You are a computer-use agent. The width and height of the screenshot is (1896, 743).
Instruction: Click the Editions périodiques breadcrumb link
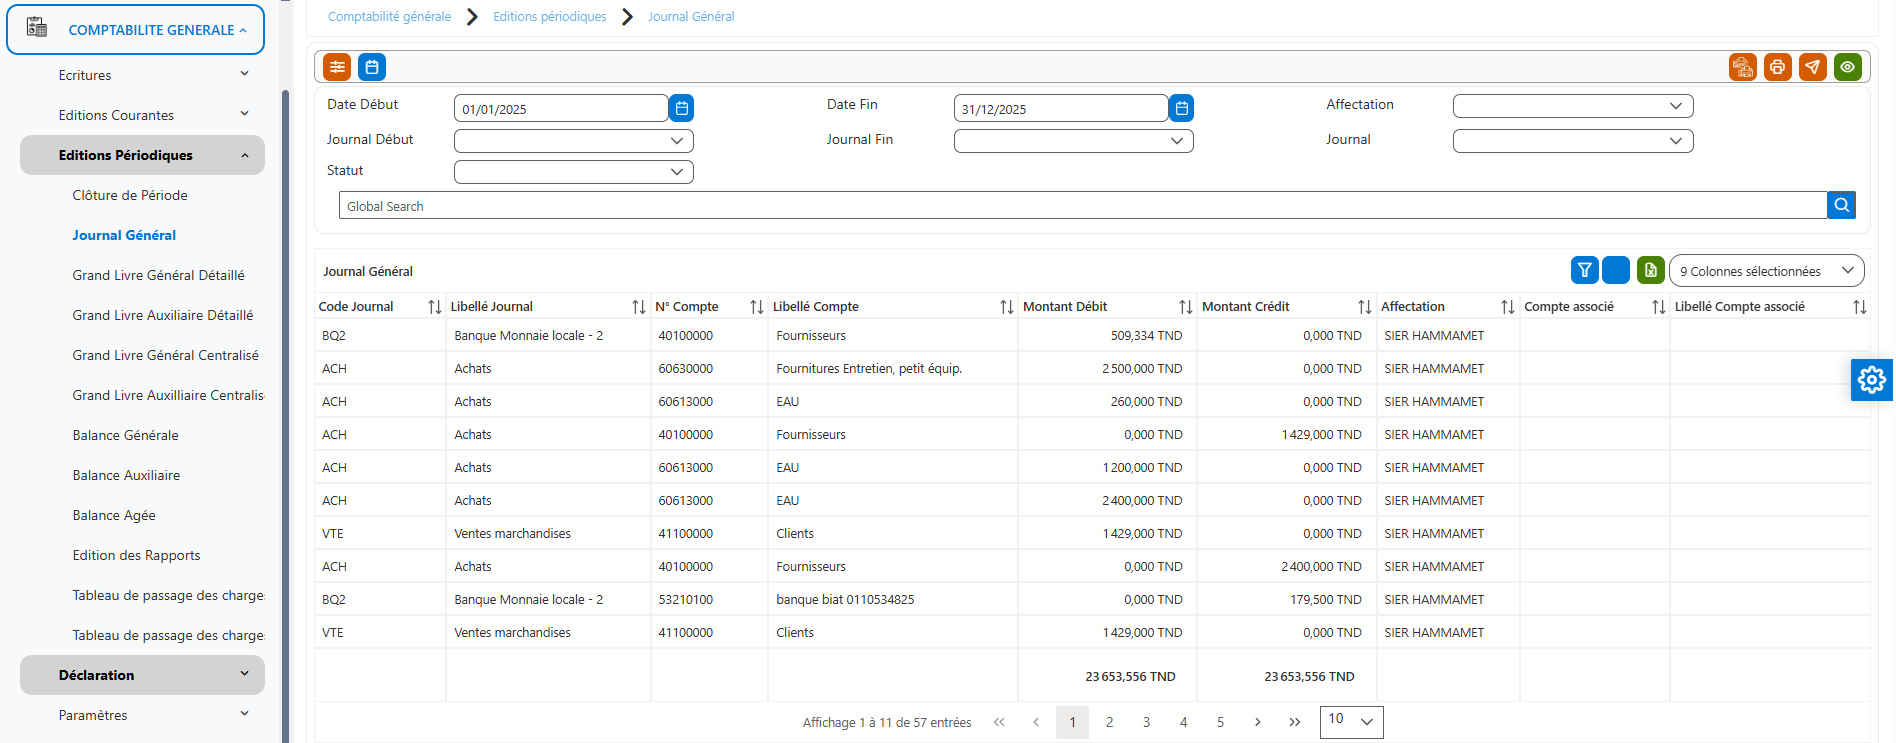(x=550, y=17)
